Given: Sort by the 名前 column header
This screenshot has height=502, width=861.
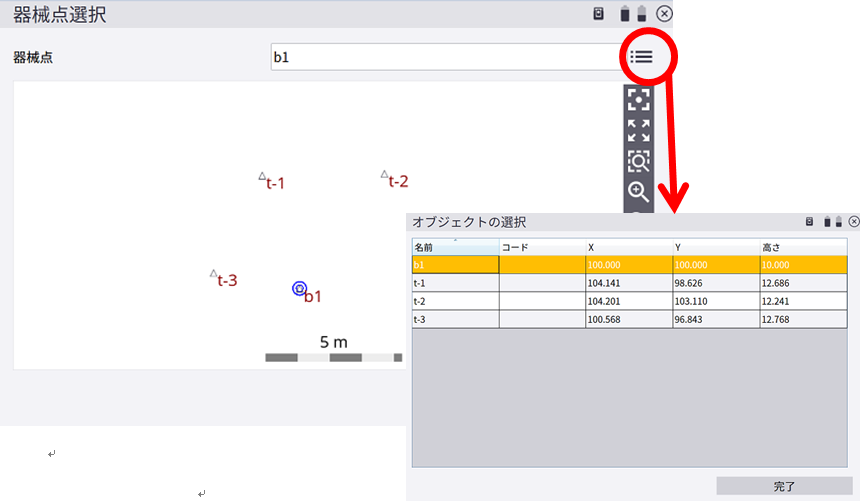Looking at the screenshot, I should click(x=455, y=247).
